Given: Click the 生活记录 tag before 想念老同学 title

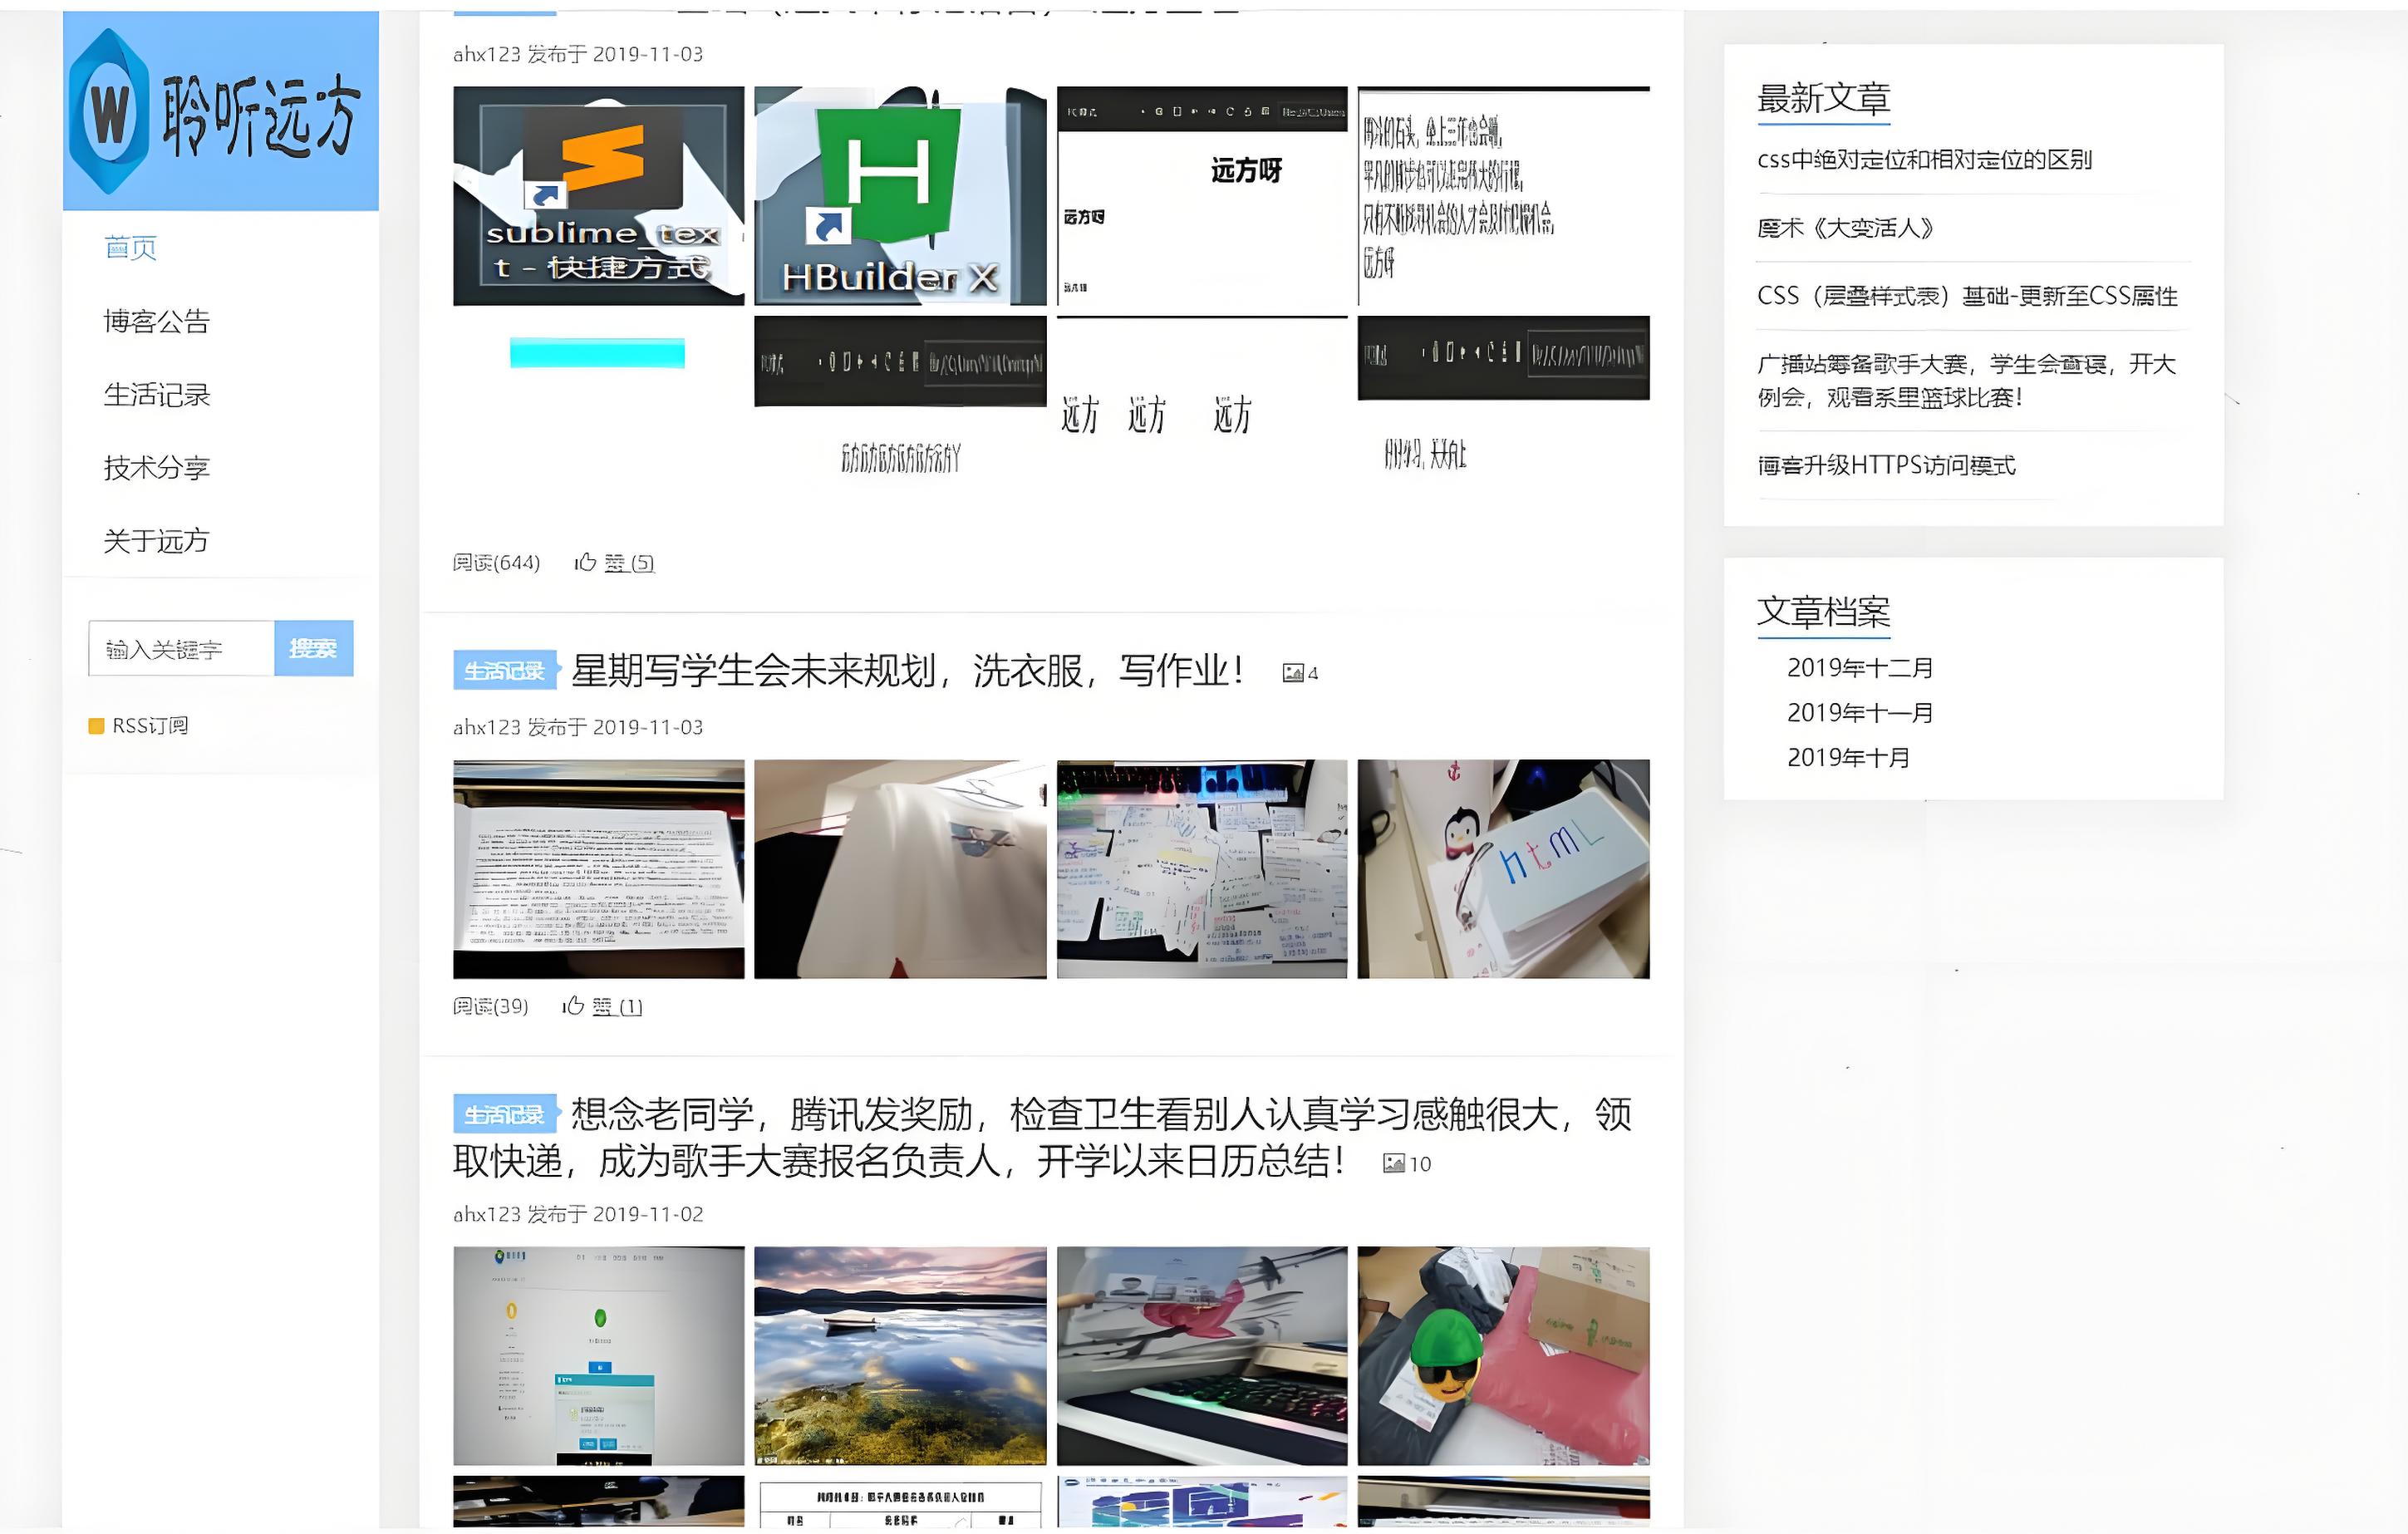Looking at the screenshot, I should tap(505, 1114).
